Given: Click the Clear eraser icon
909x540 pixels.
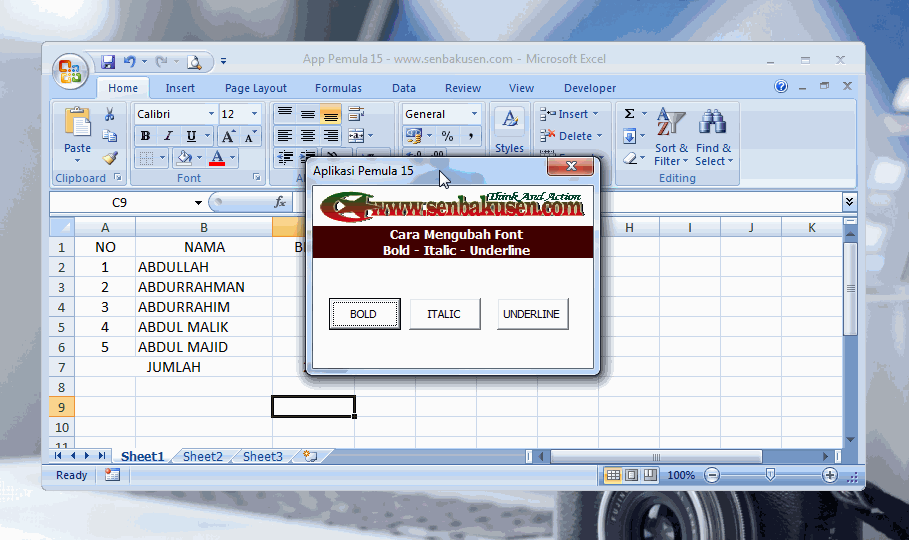Looking at the screenshot, I should coord(630,158).
